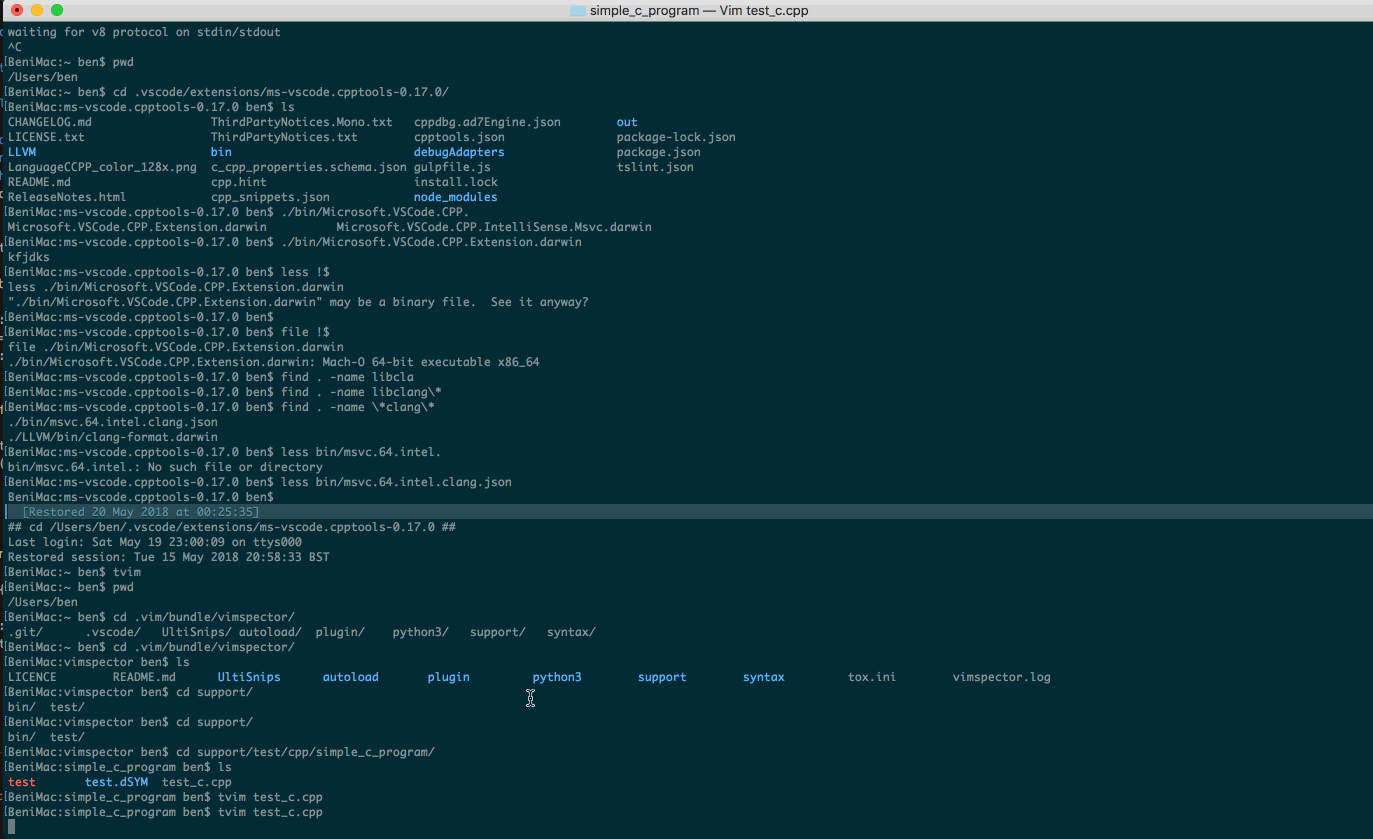1373x839 pixels.
Task: Click the red 'test' executable name
Action: (x=22, y=782)
